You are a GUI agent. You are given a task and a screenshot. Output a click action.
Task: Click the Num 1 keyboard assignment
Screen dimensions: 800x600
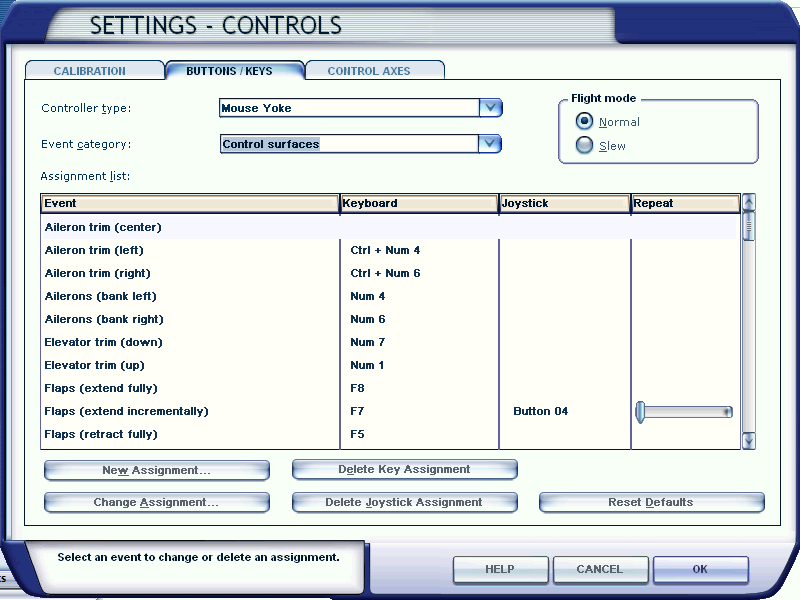(367, 365)
